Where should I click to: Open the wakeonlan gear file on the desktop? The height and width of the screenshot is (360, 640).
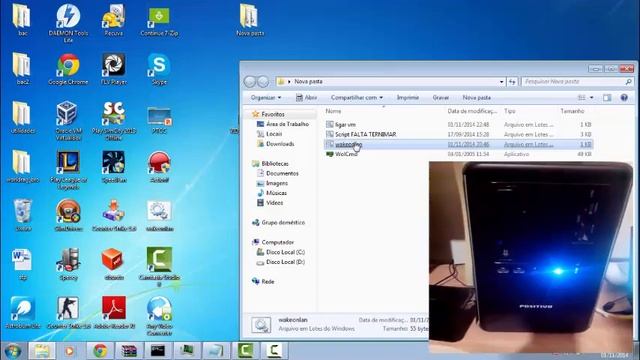point(159,215)
